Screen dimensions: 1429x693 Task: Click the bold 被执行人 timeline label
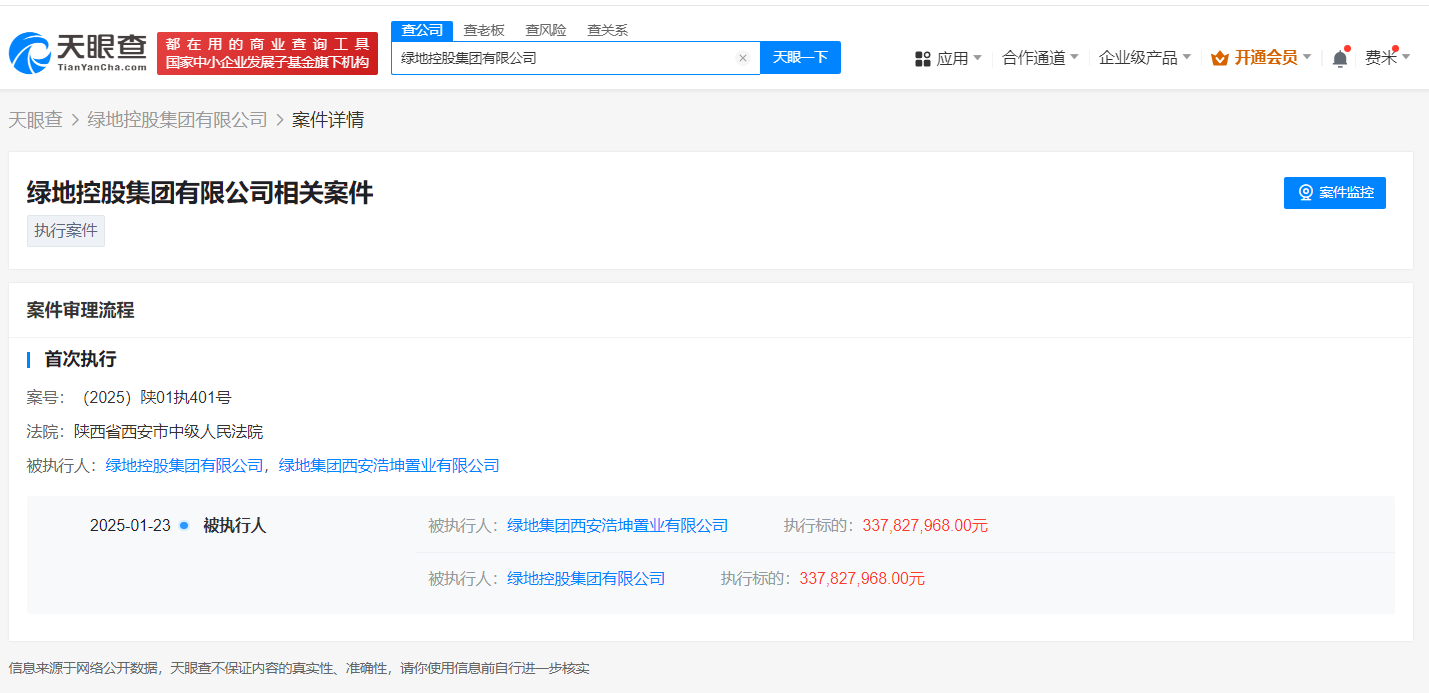pyautogui.click(x=235, y=526)
